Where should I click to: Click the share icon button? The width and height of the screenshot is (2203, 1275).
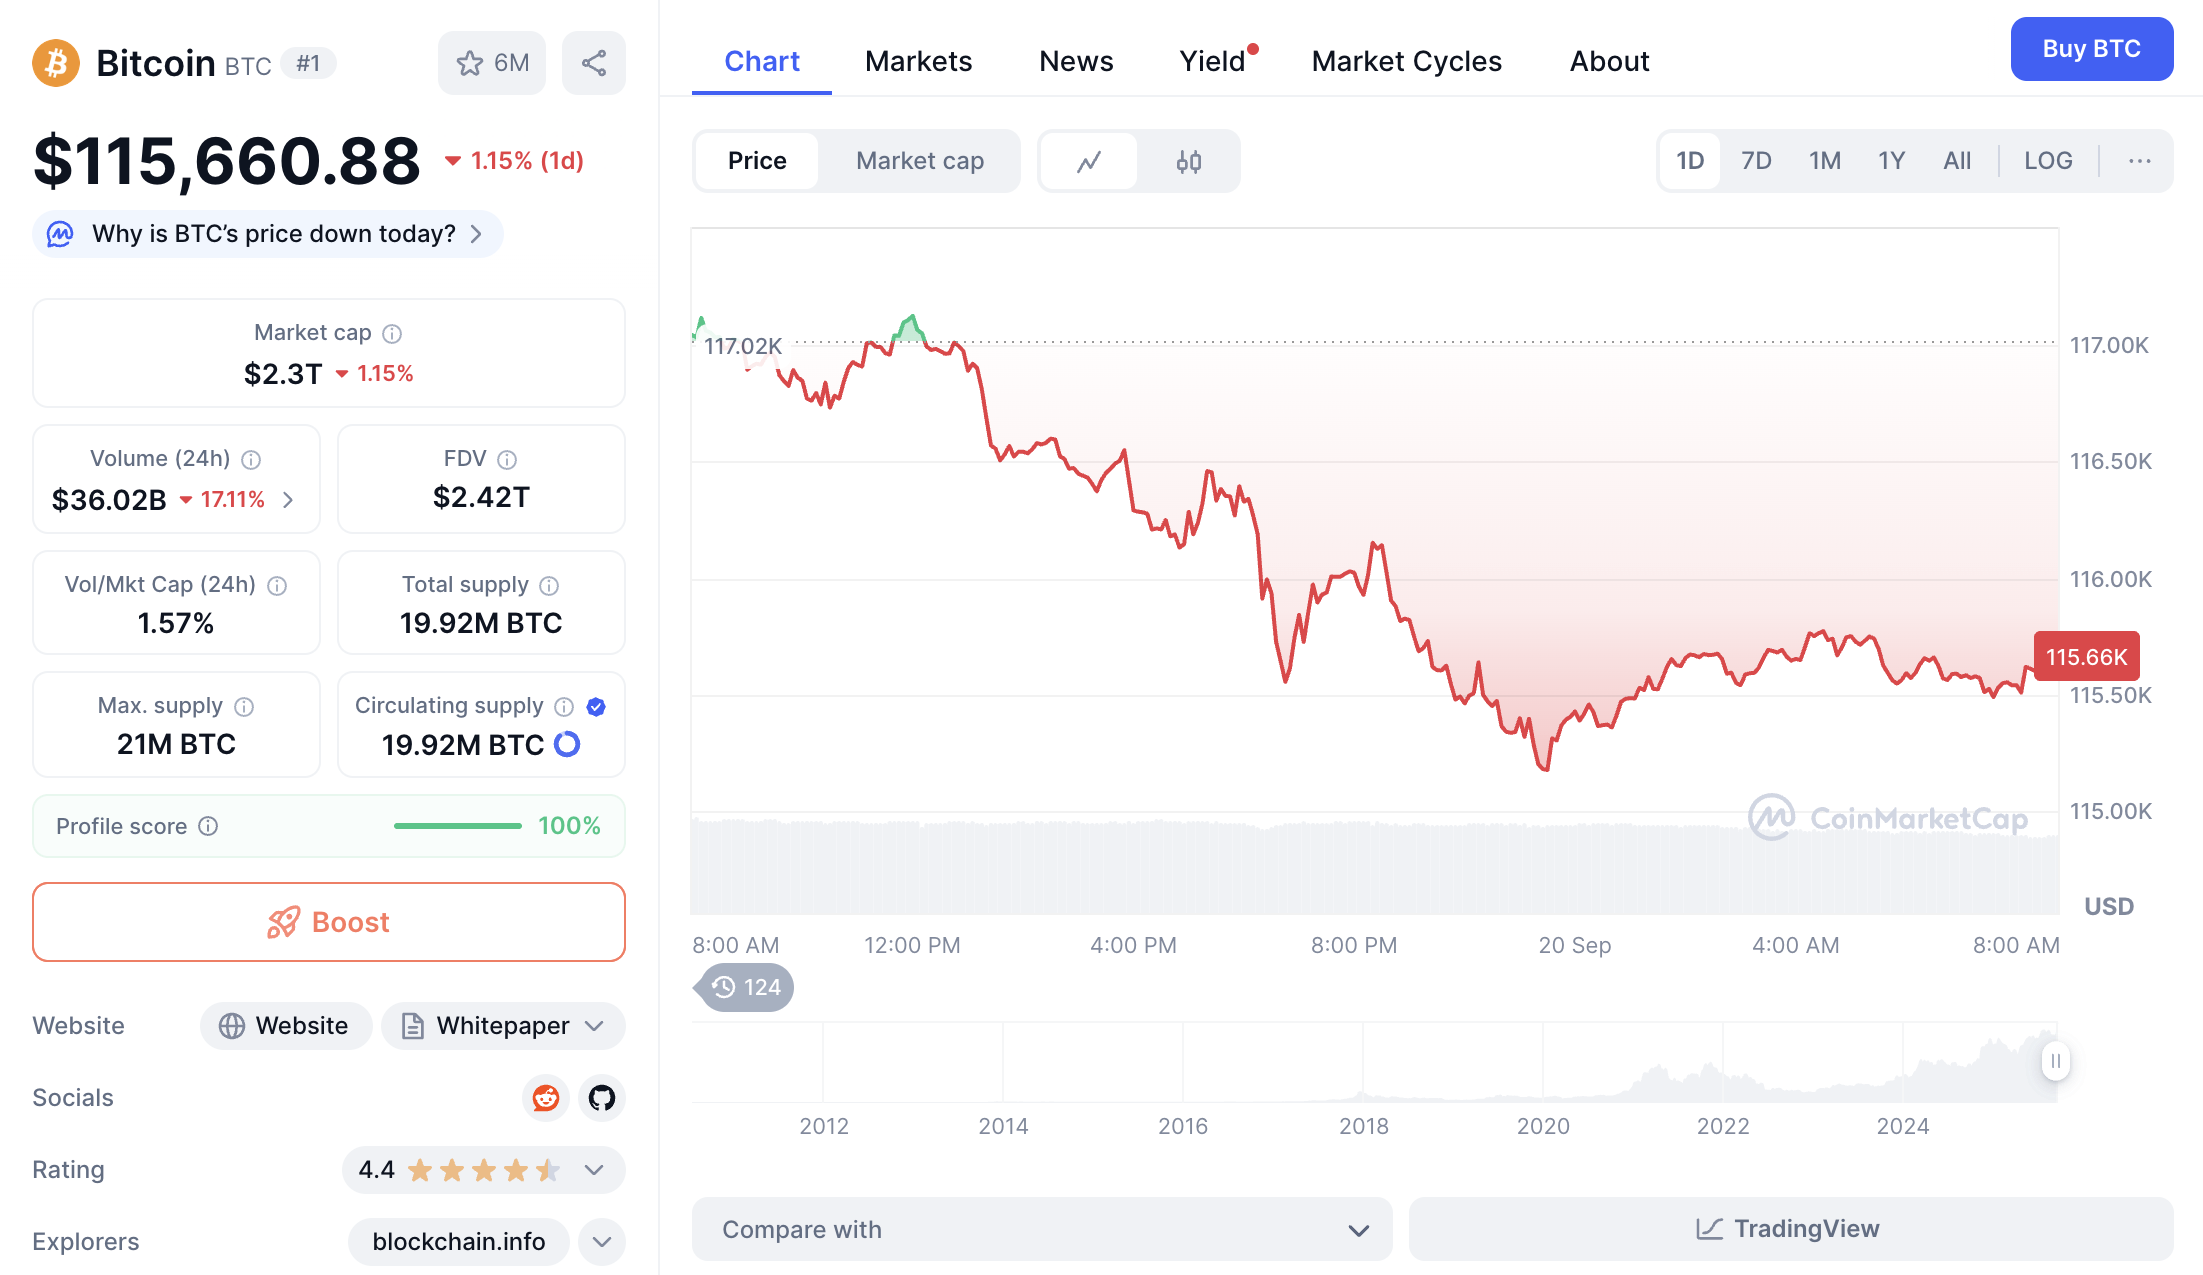pyautogui.click(x=594, y=63)
